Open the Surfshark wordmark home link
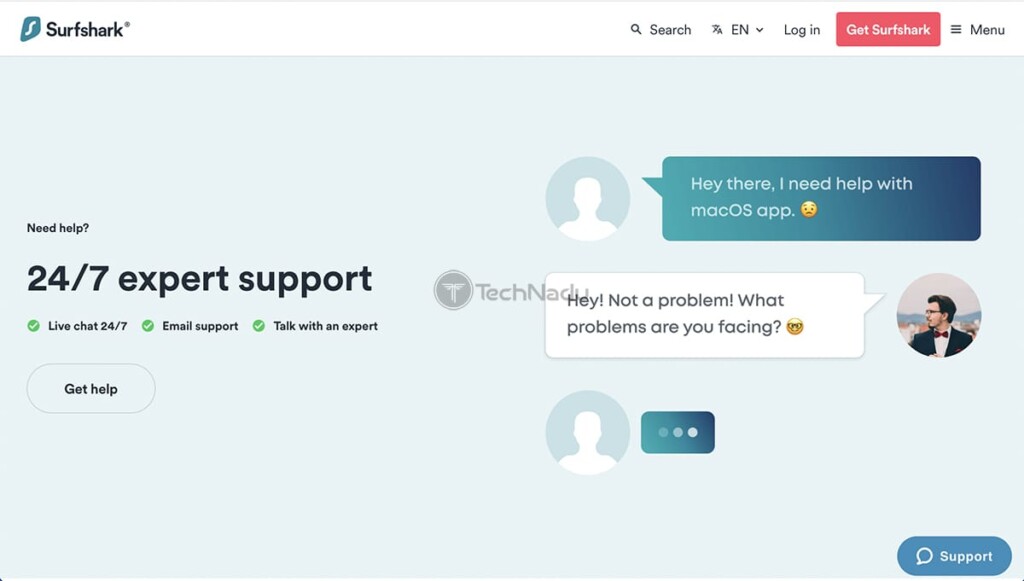This screenshot has height=581, width=1024. pos(88,29)
